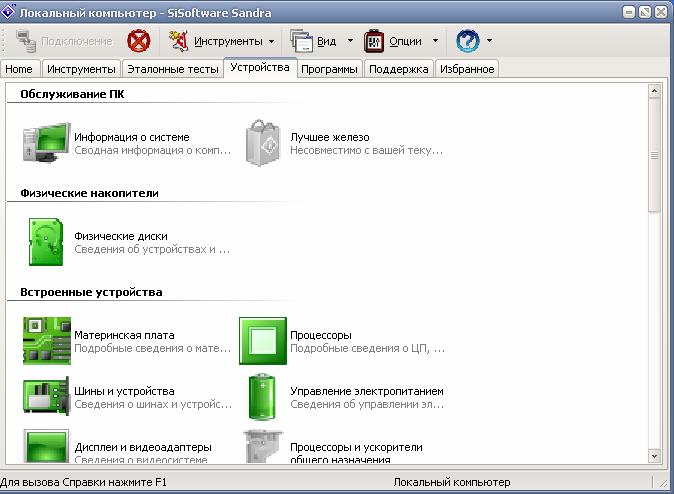Switch to the Эталонные тесты tab
This screenshot has height=494, width=674.
coord(173,69)
